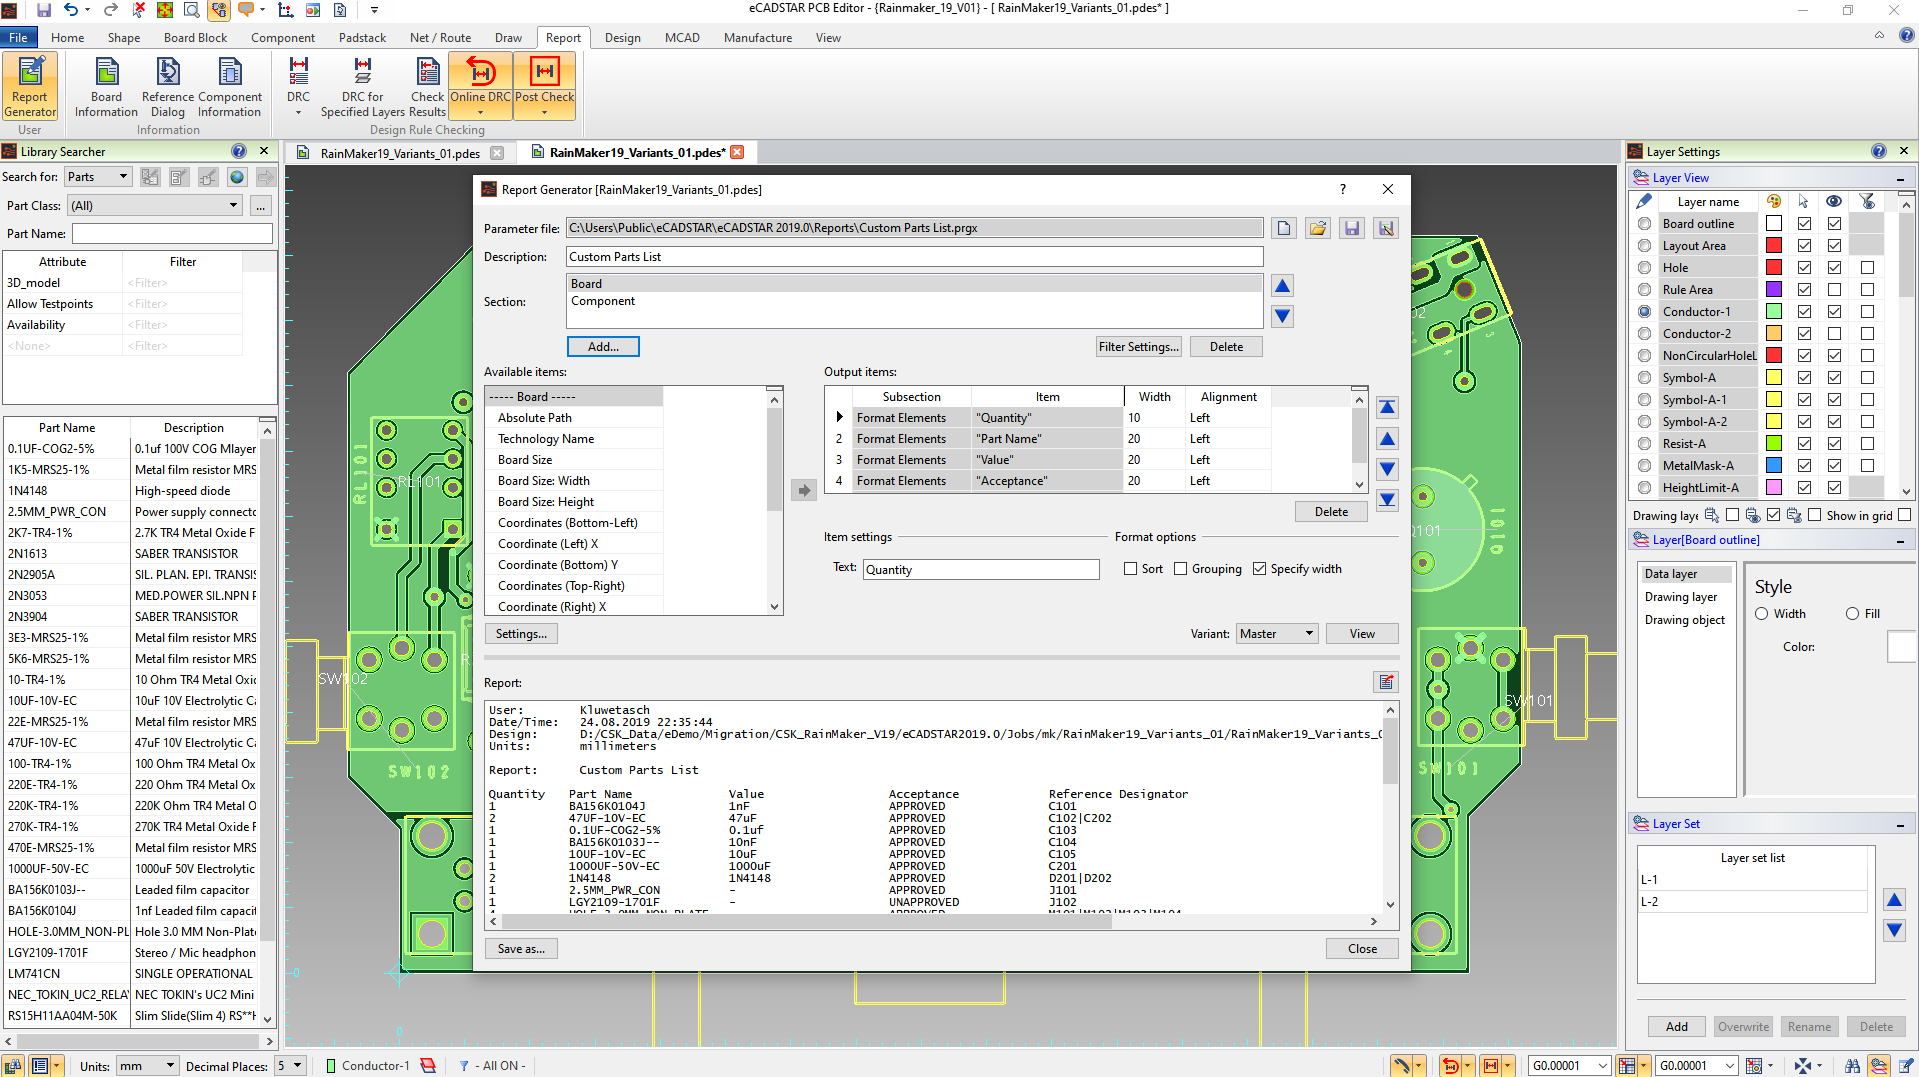Collapse the Layer Set section
Screen dimensions: 1919x1077
1900,824
